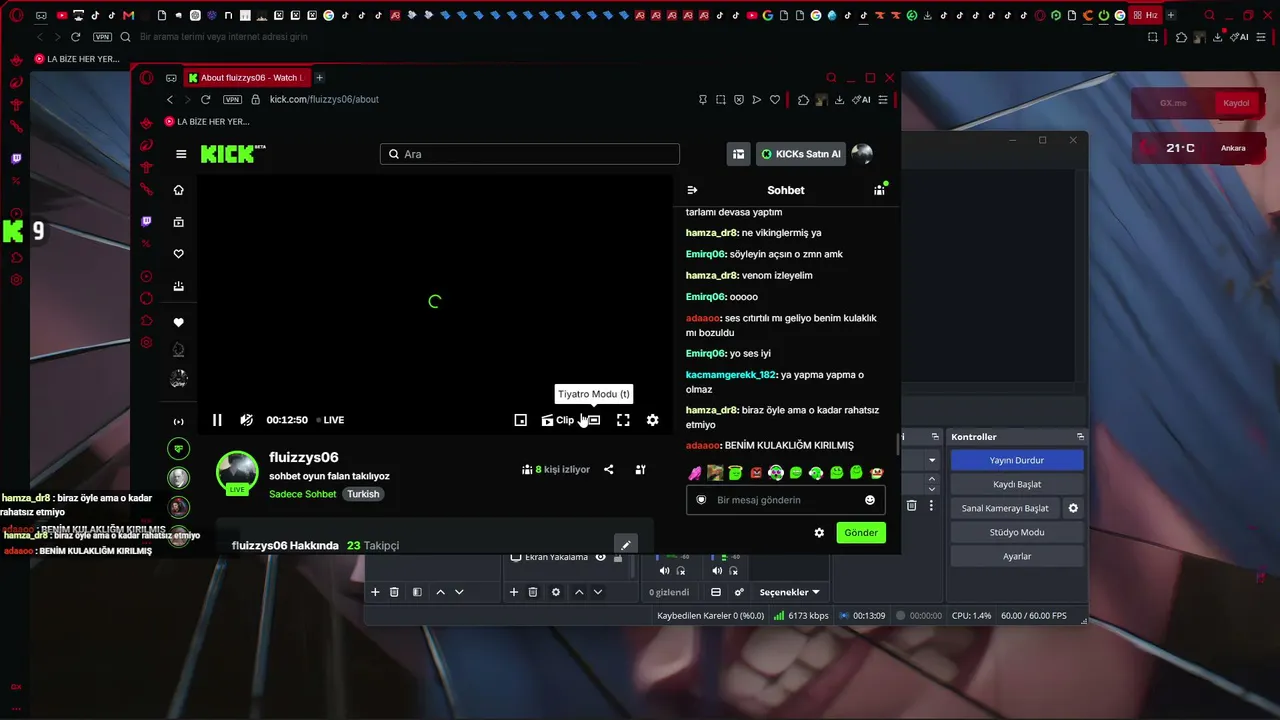This screenshot has height=720, width=1280.
Task: Open the downloads icon in Kick window toolbar
Action: pos(840,99)
